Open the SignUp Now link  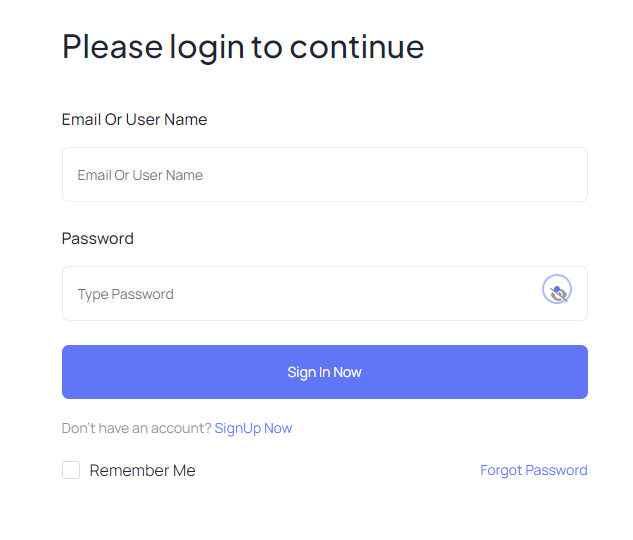click(253, 428)
